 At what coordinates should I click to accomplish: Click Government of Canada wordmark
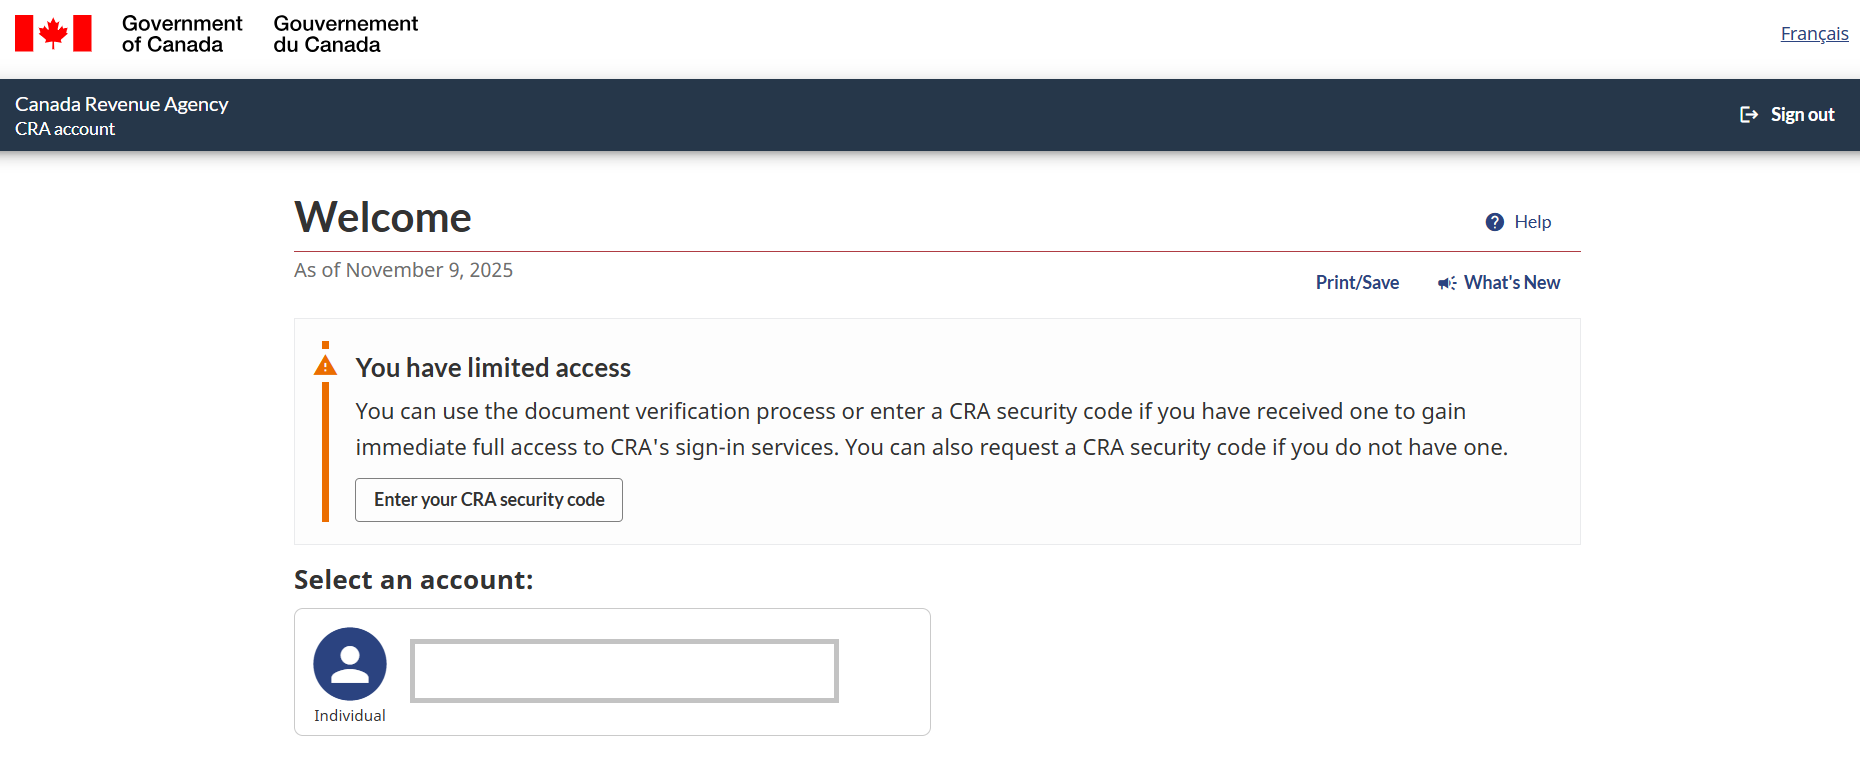point(182,34)
